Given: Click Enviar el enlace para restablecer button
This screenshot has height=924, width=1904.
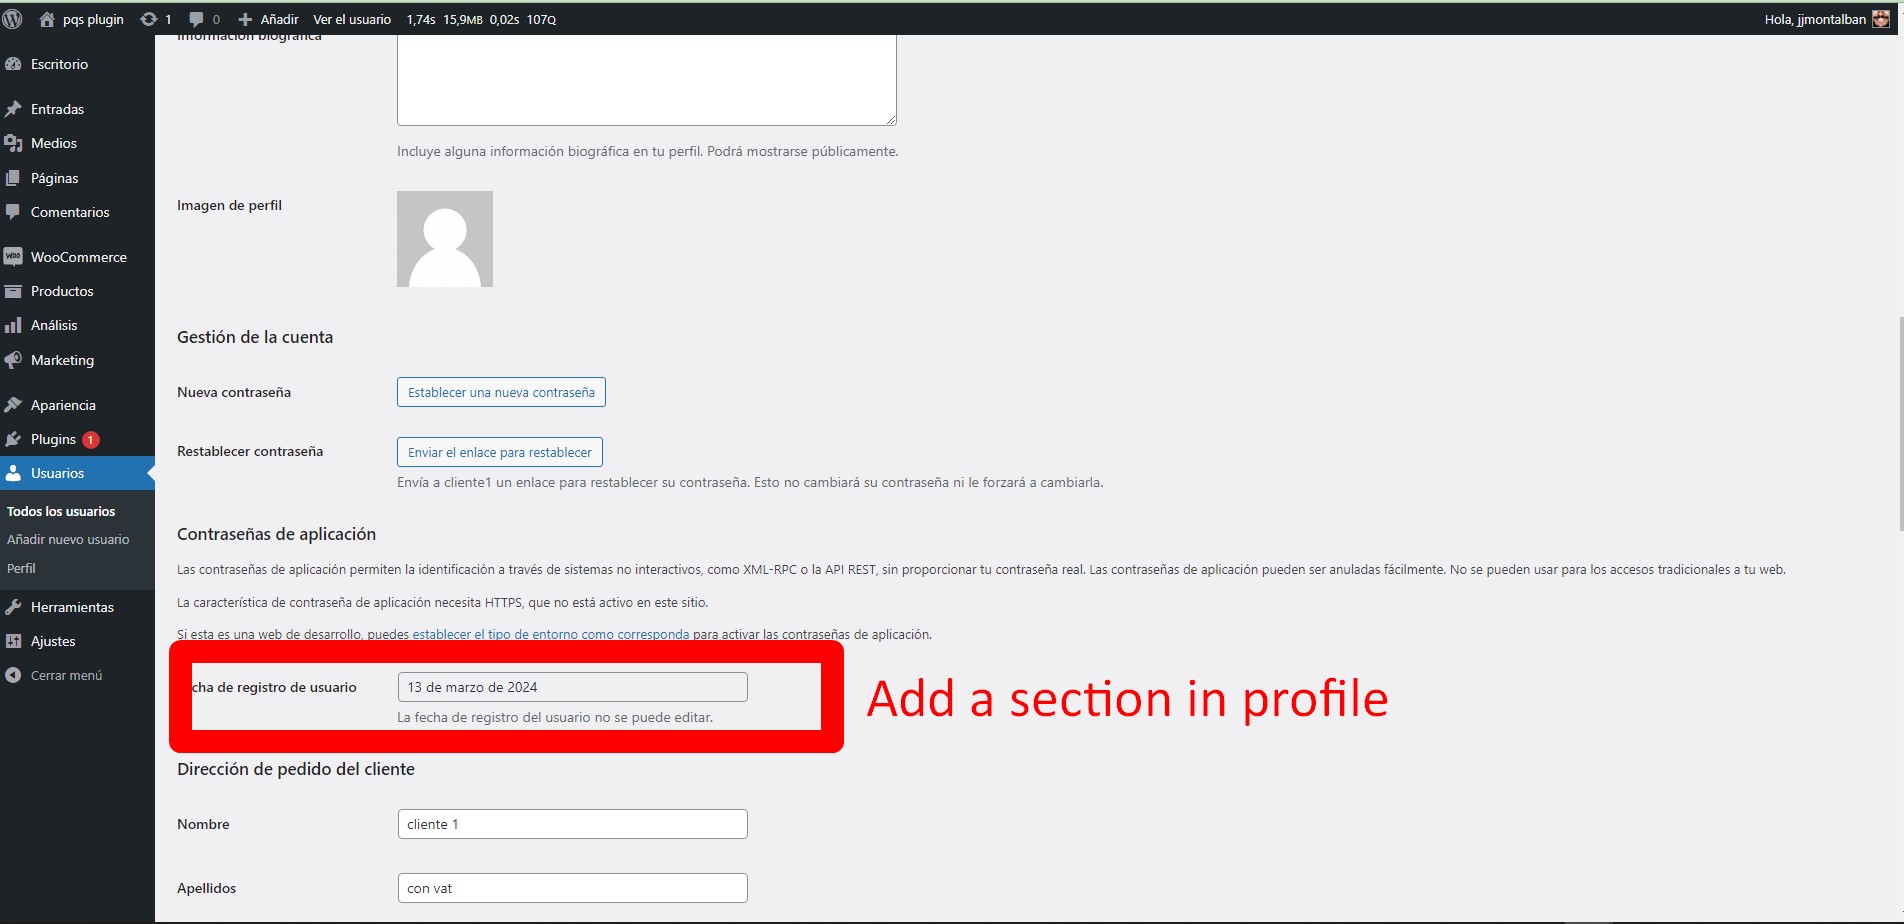Looking at the screenshot, I should (x=500, y=452).
